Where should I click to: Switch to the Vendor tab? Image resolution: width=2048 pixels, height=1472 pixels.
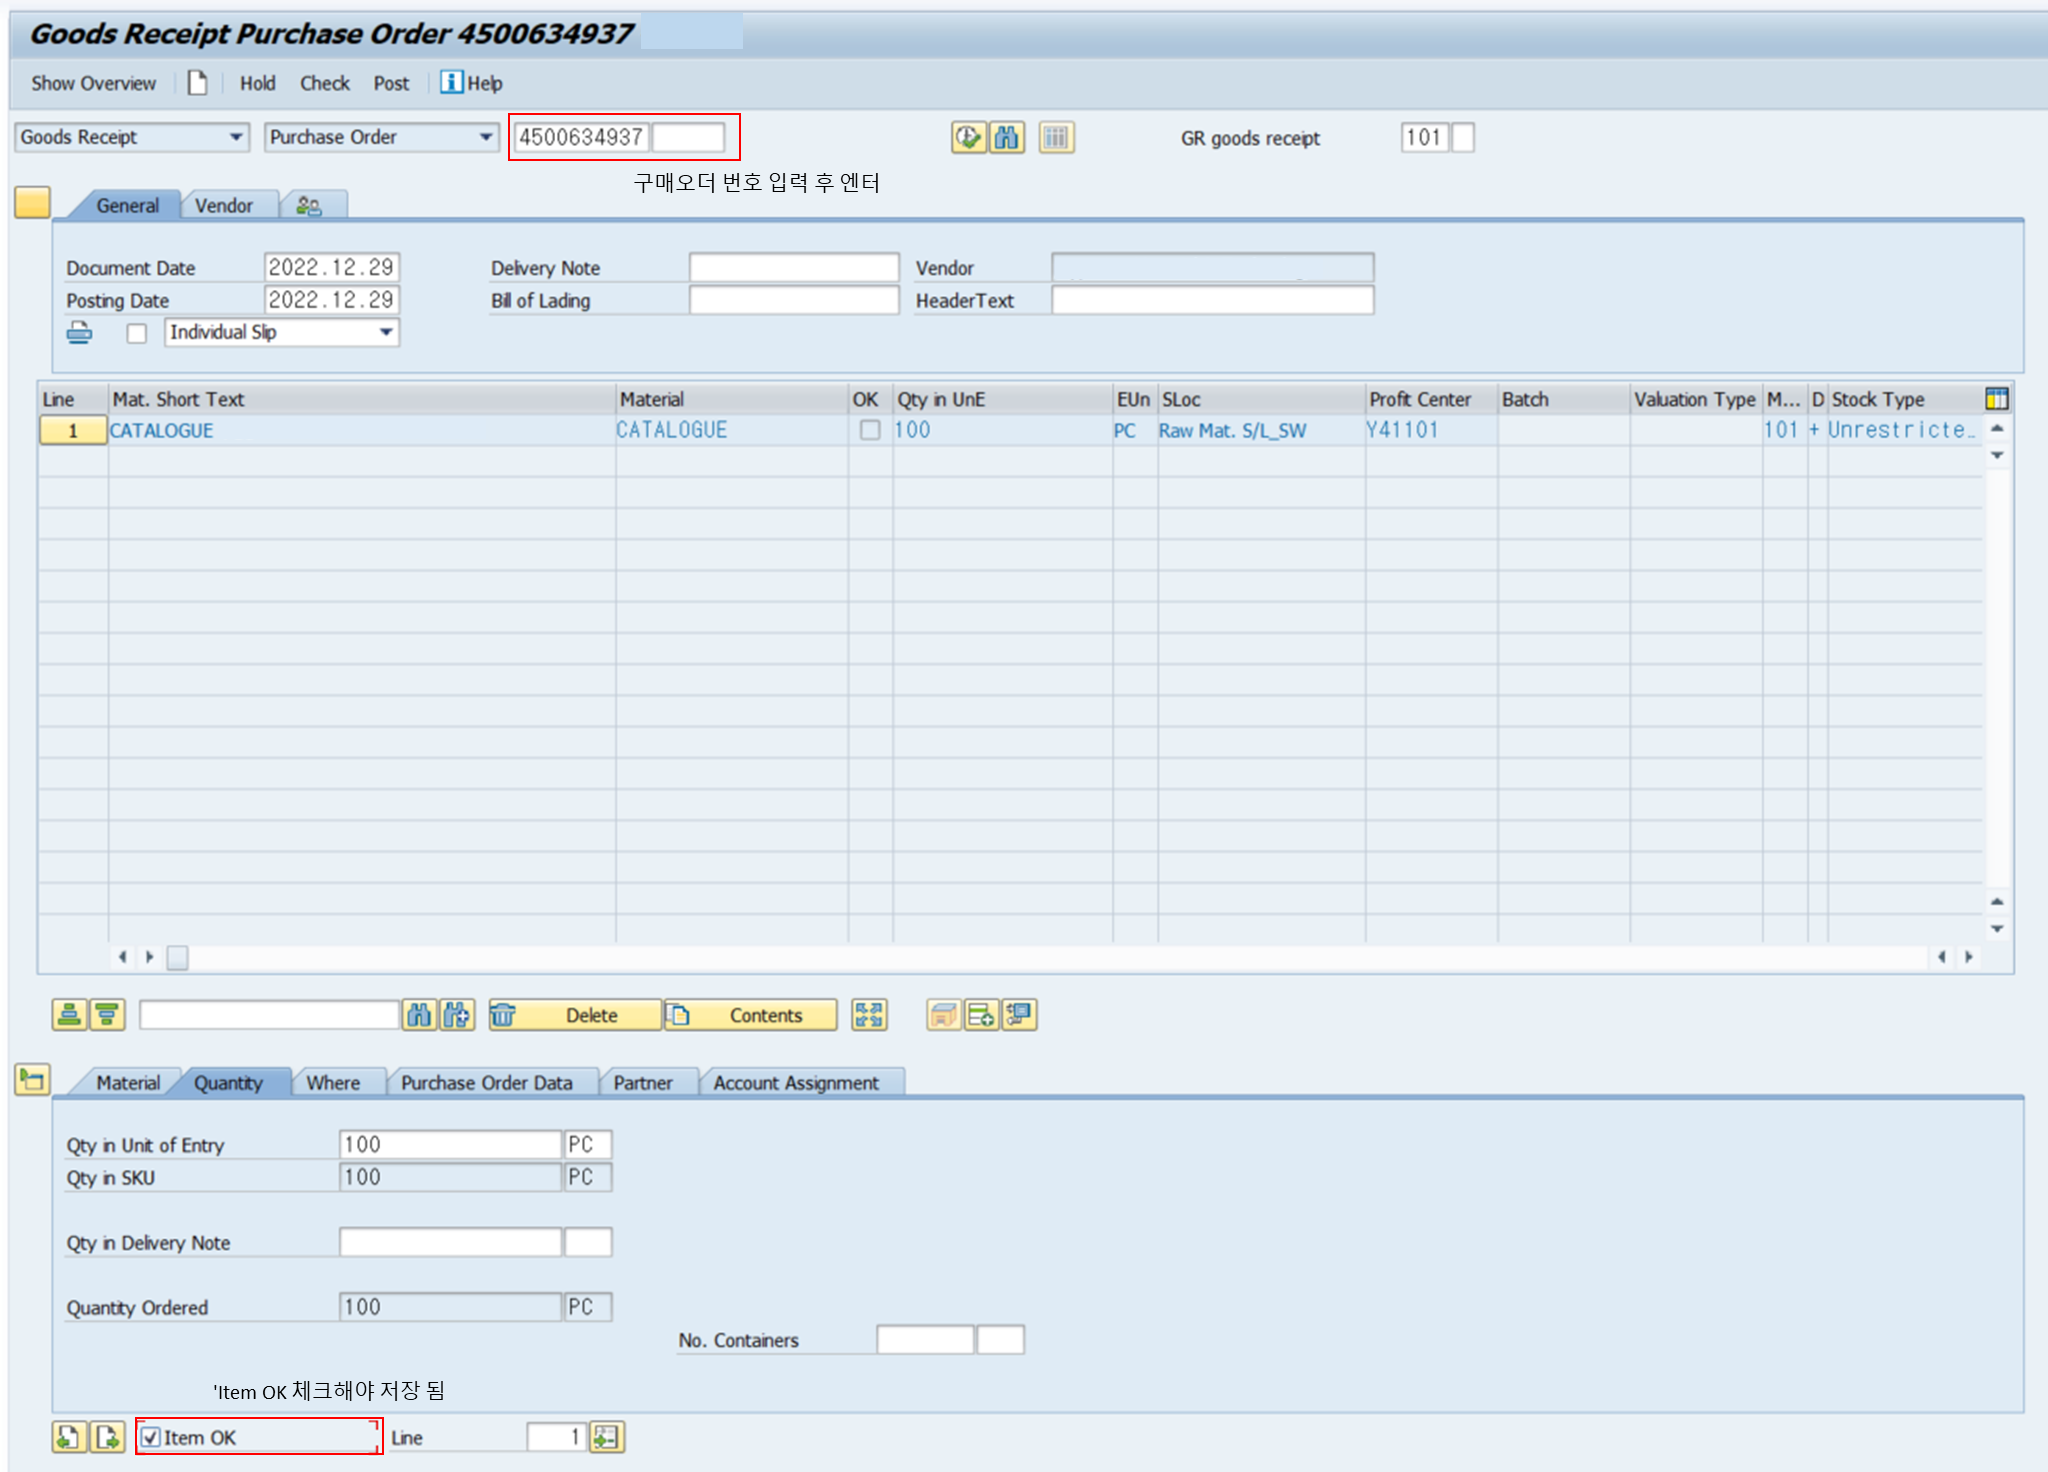[223, 205]
